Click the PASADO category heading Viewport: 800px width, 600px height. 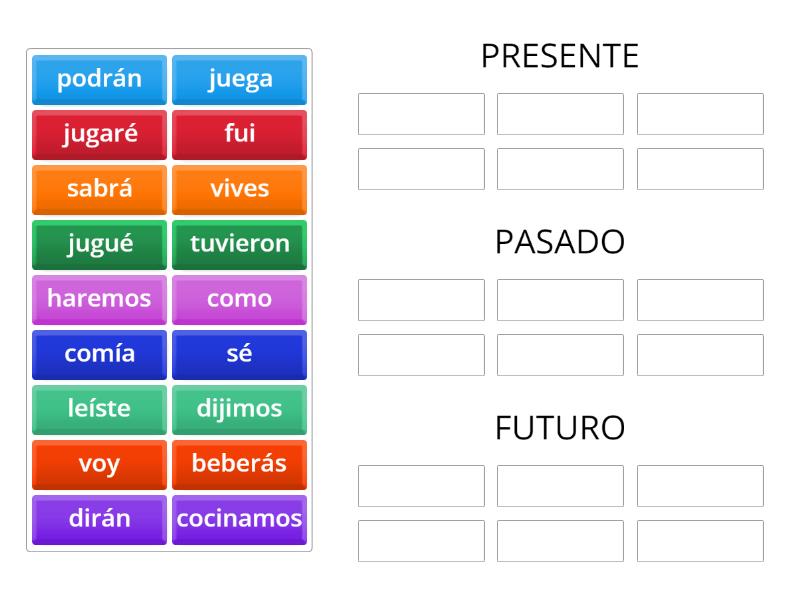pos(559,241)
